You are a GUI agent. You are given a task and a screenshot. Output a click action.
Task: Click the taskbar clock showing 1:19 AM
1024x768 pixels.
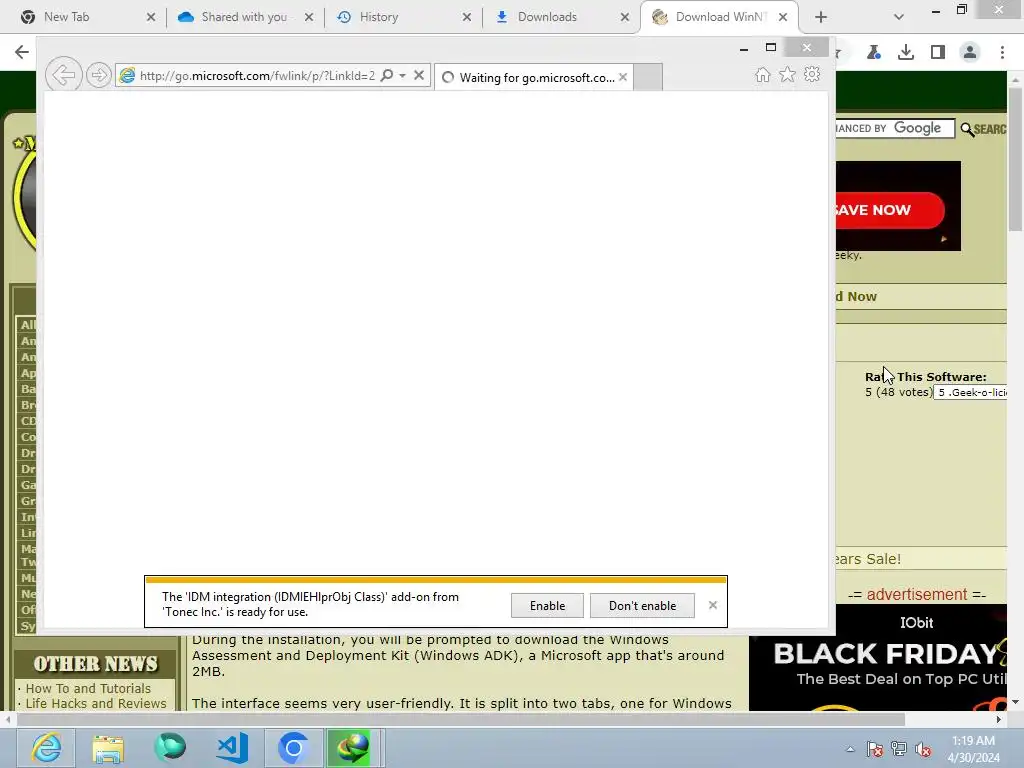coord(973,749)
